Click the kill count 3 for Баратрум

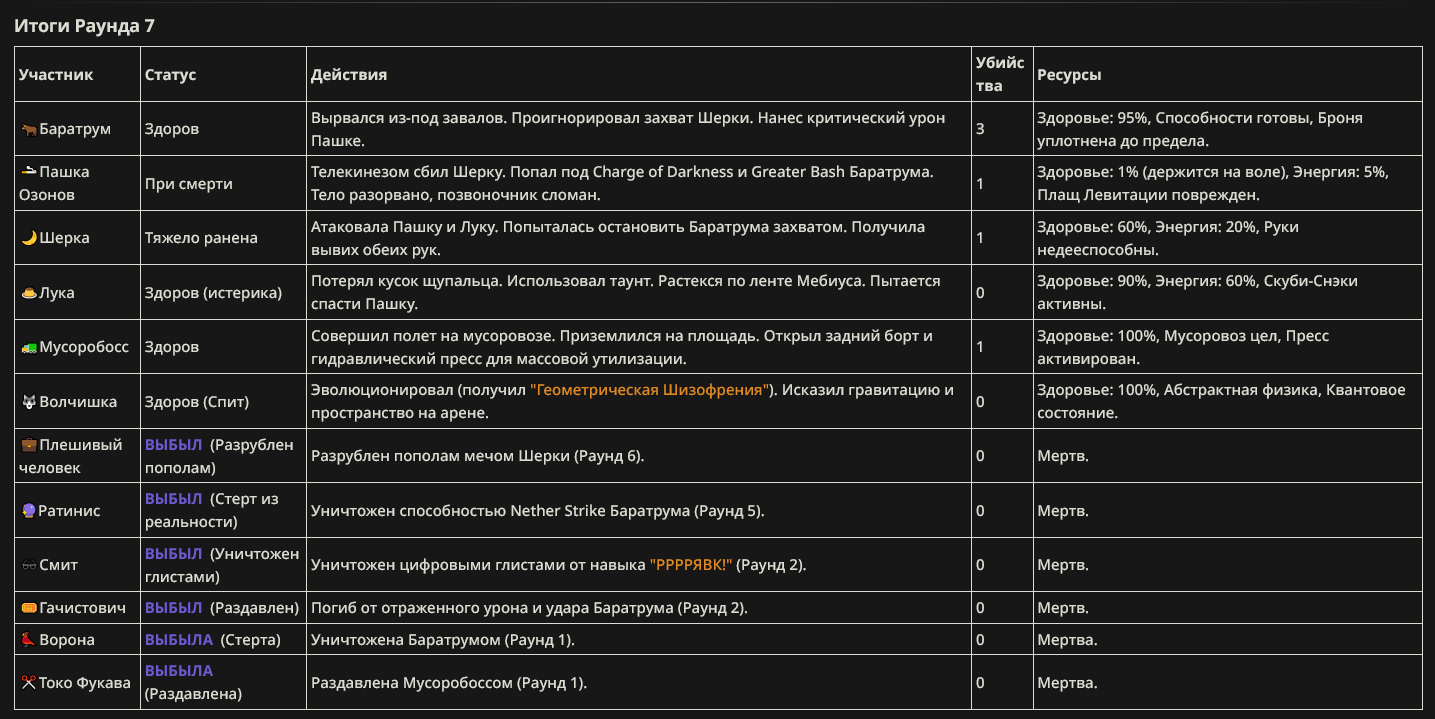(980, 129)
